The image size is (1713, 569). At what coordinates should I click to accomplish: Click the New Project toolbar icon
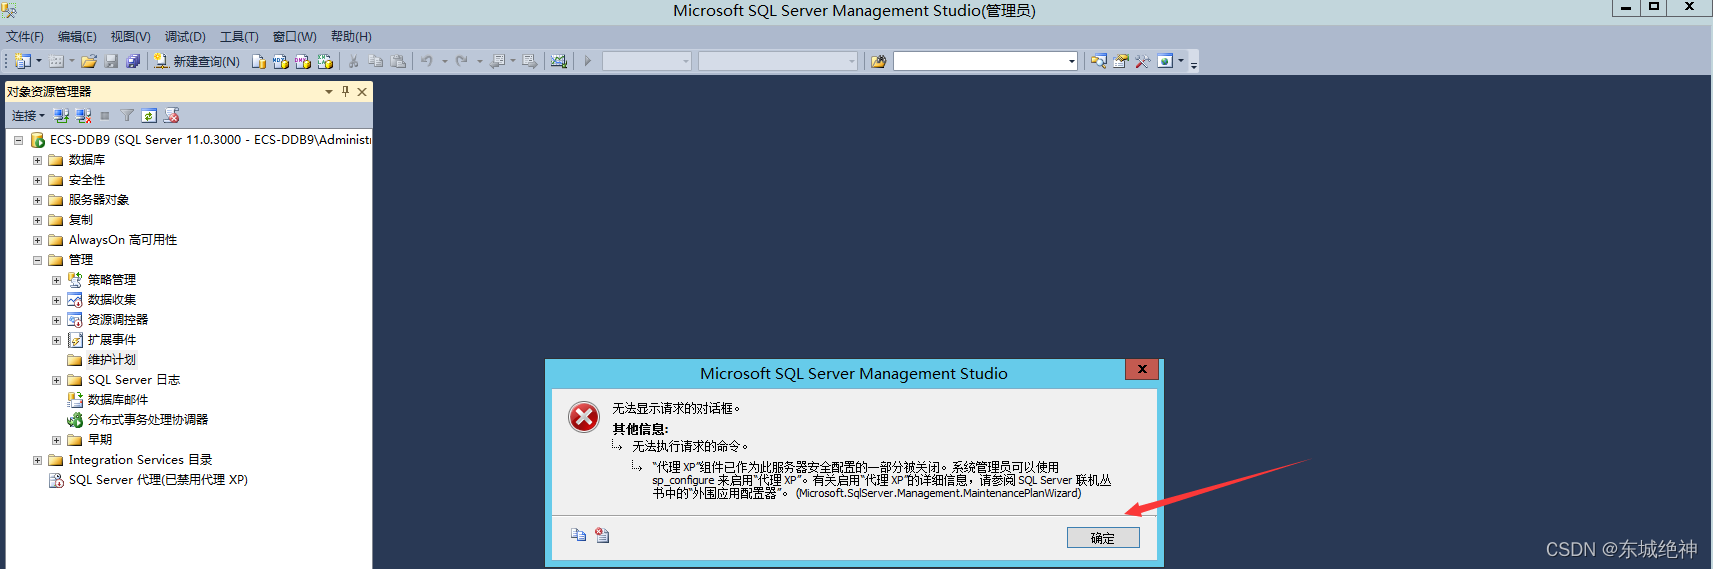tap(22, 61)
